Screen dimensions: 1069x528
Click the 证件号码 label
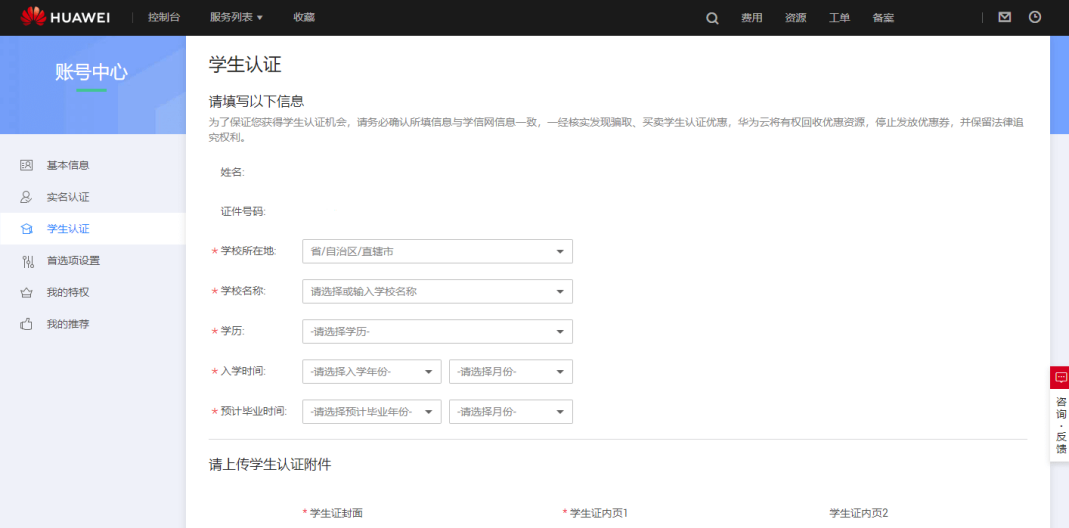coord(243,211)
